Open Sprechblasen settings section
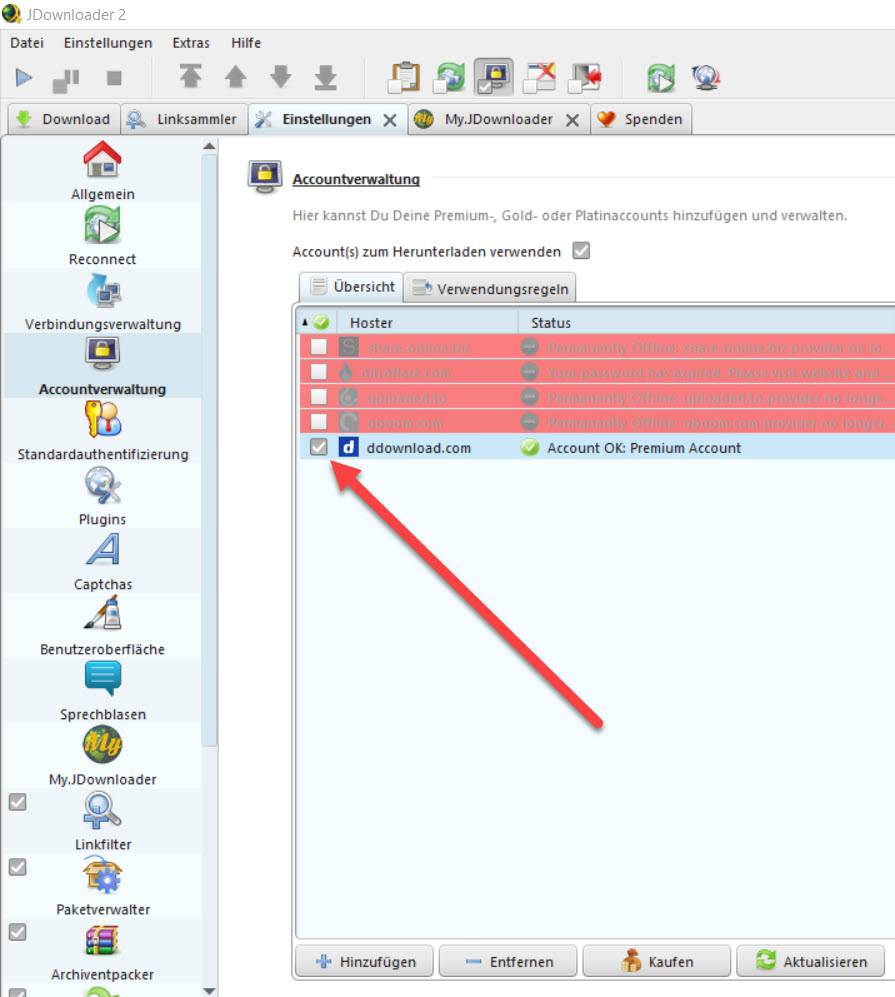This screenshot has width=895, height=997. (102, 691)
